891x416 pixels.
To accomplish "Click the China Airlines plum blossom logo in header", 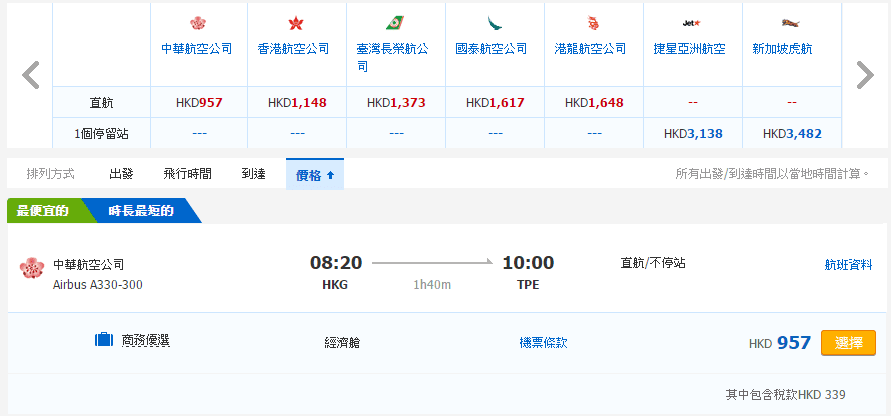I will point(197,23).
